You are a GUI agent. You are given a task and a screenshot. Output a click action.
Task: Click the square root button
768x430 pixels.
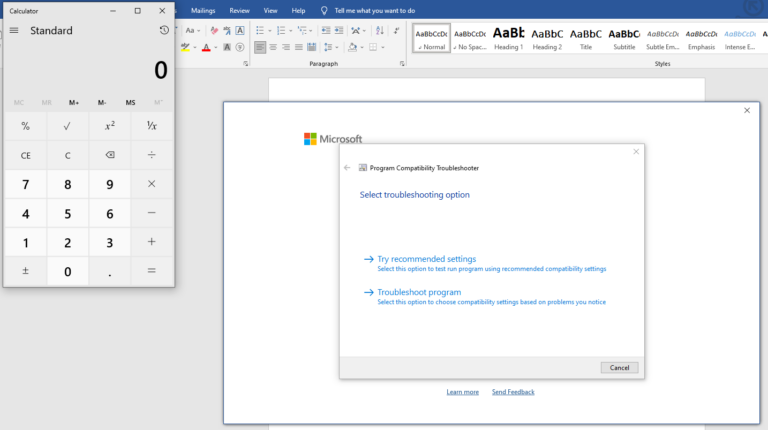67,126
